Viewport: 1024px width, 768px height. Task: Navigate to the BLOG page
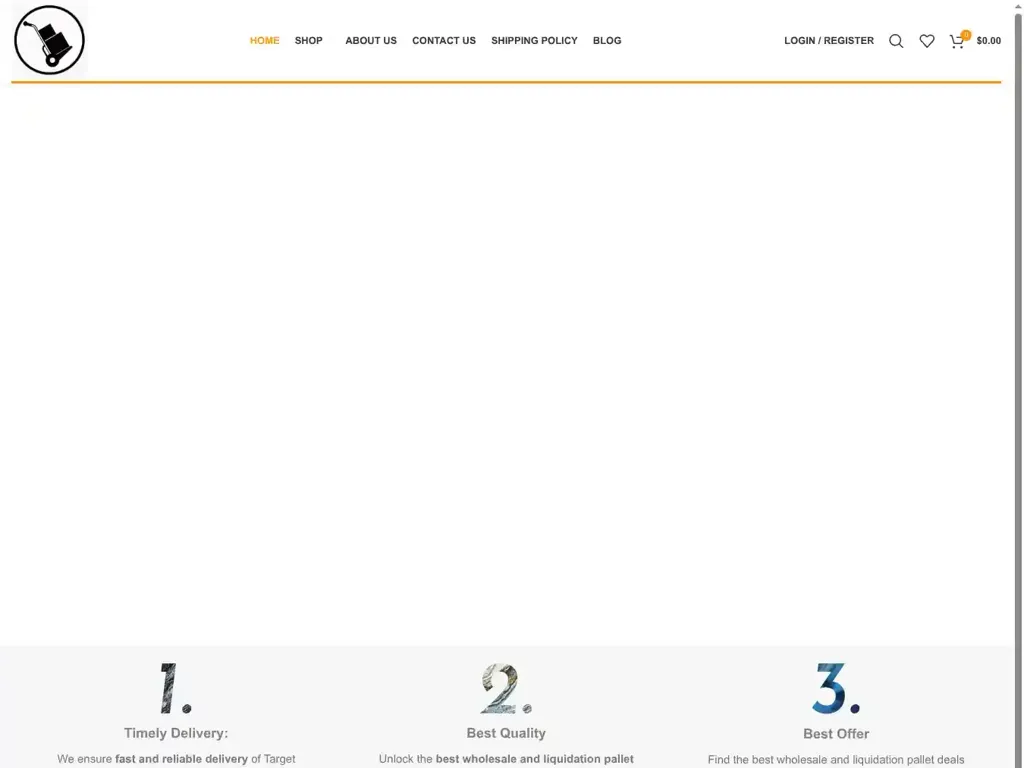(x=607, y=41)
